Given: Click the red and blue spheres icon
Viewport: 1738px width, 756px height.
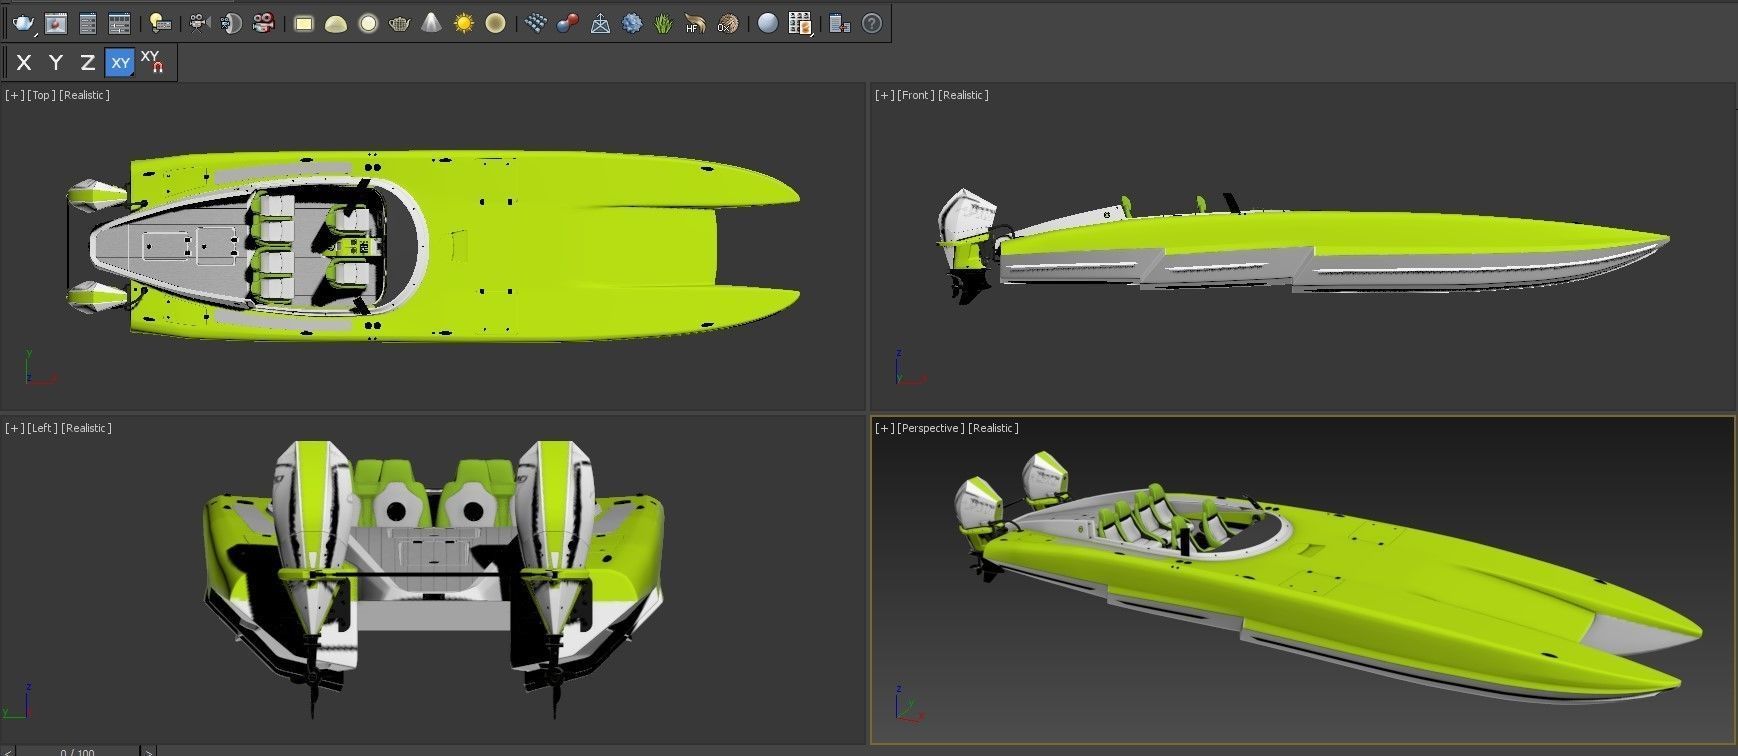Looking at the screenshot, I should point(567,23).
